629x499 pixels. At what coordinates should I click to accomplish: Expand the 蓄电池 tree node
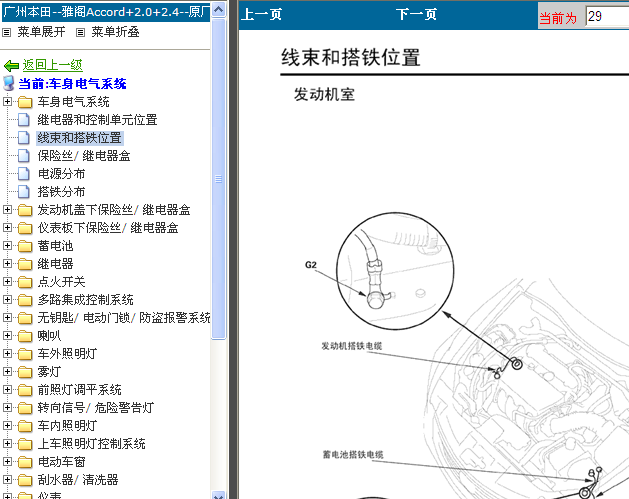[x=7, y=245]
